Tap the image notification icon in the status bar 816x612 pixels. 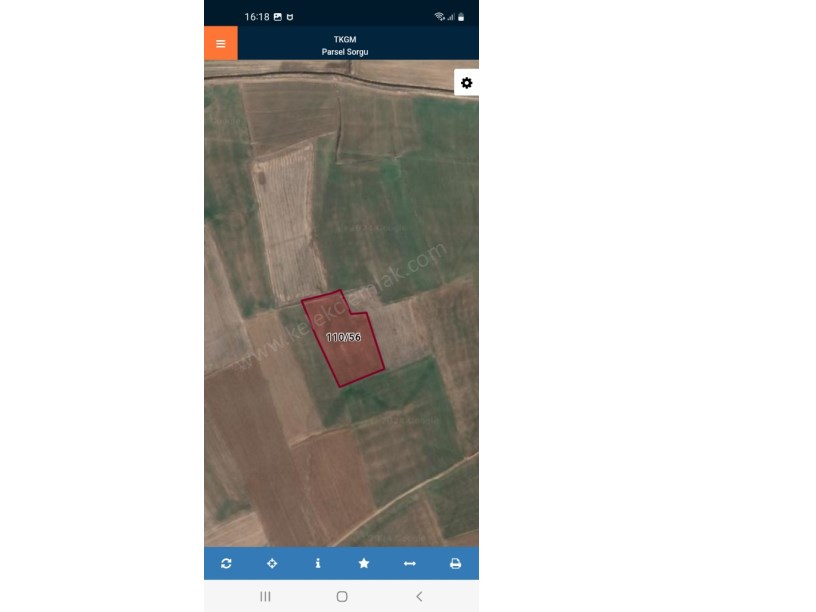pos(278,17)
